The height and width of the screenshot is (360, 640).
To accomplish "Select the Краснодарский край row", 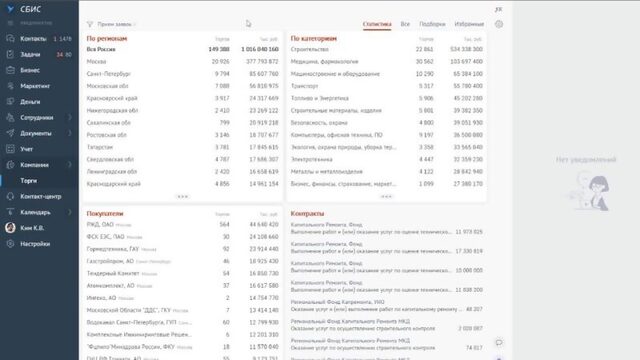I will (182, 184).
